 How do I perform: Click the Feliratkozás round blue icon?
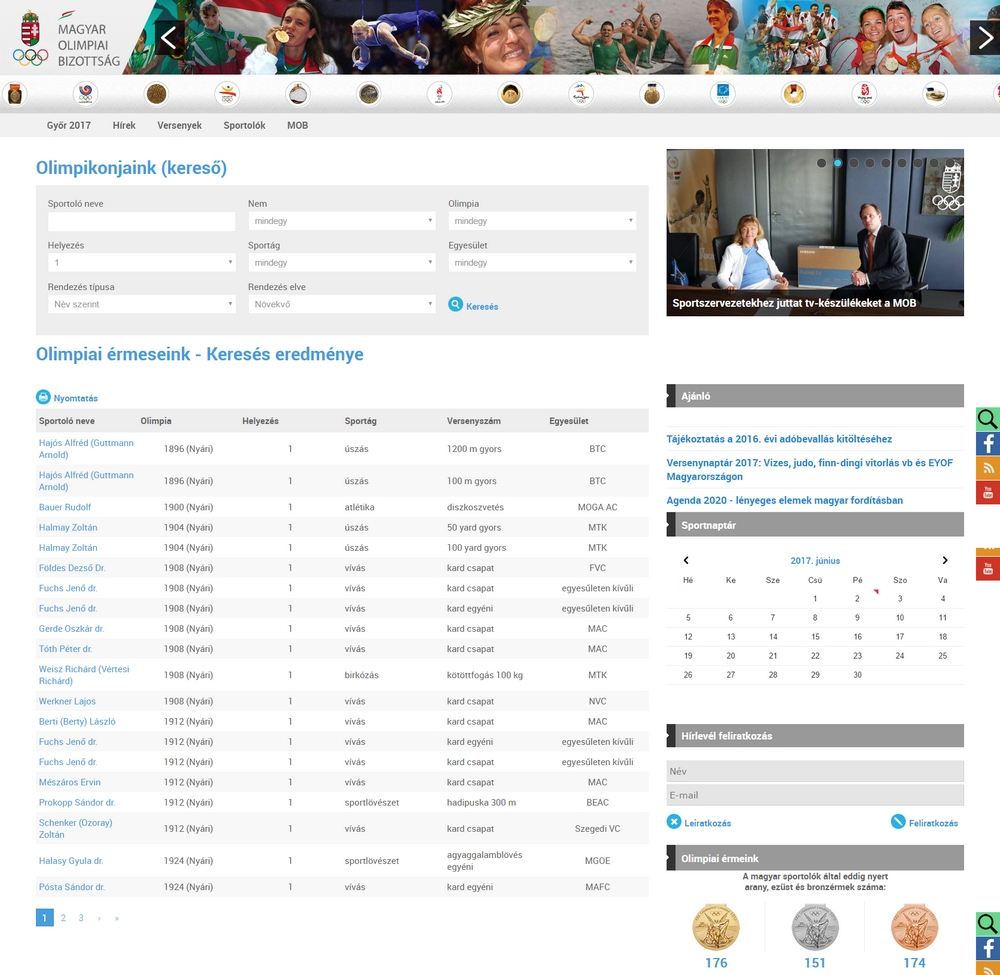pyautogui.click(x=898, y=821)
